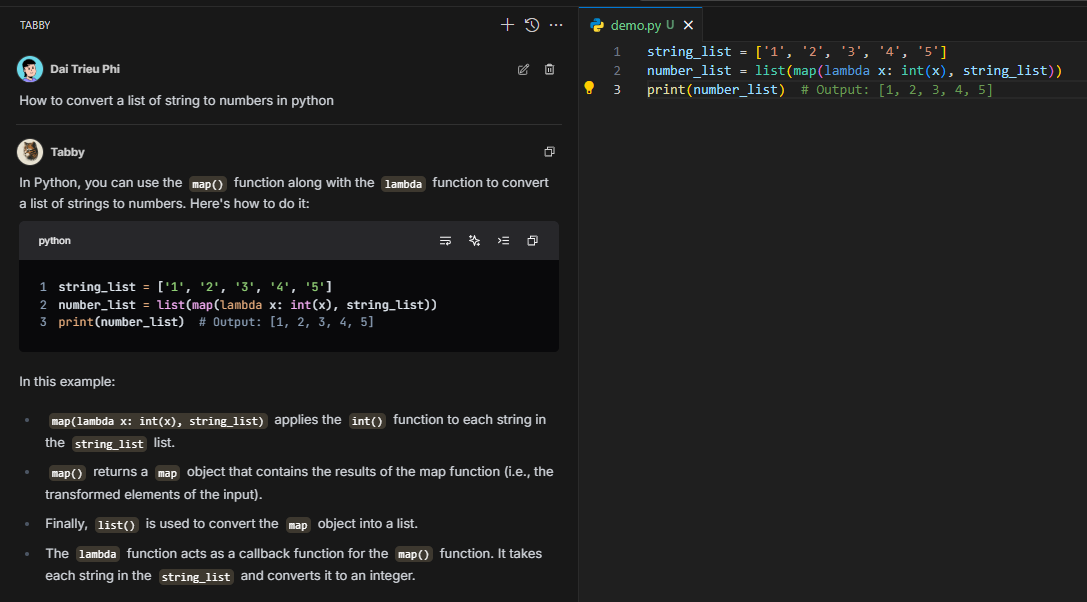Image resolution: width=1087 pixels, height=602 pixels.
Task: Start a new Tabby chat
Action: (507, 25)
